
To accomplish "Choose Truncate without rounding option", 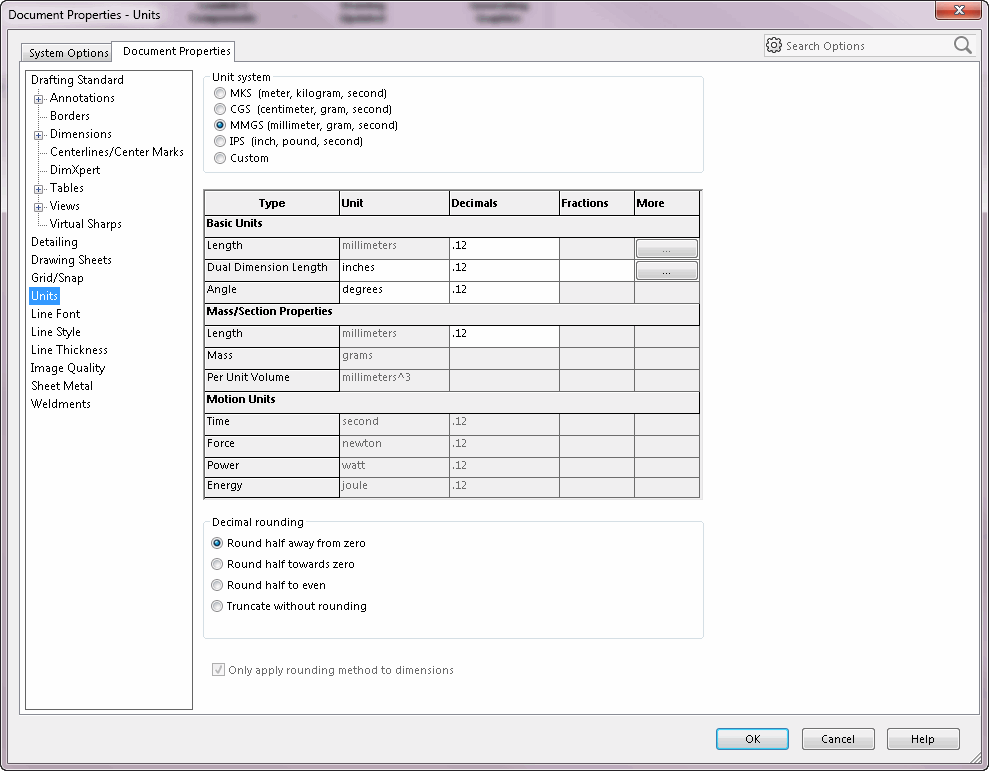I will (217, 606).
